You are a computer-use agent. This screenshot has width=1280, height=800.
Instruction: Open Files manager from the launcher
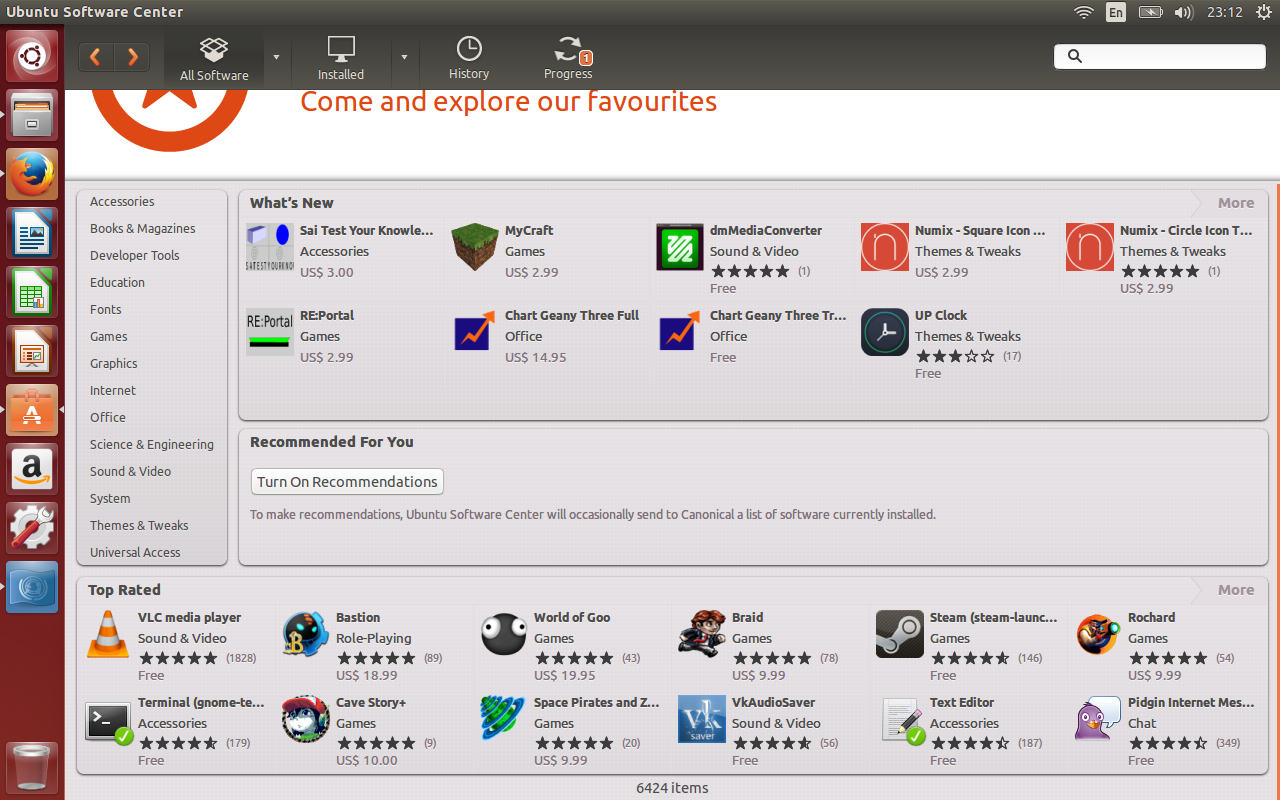click(x=33, y=115)
